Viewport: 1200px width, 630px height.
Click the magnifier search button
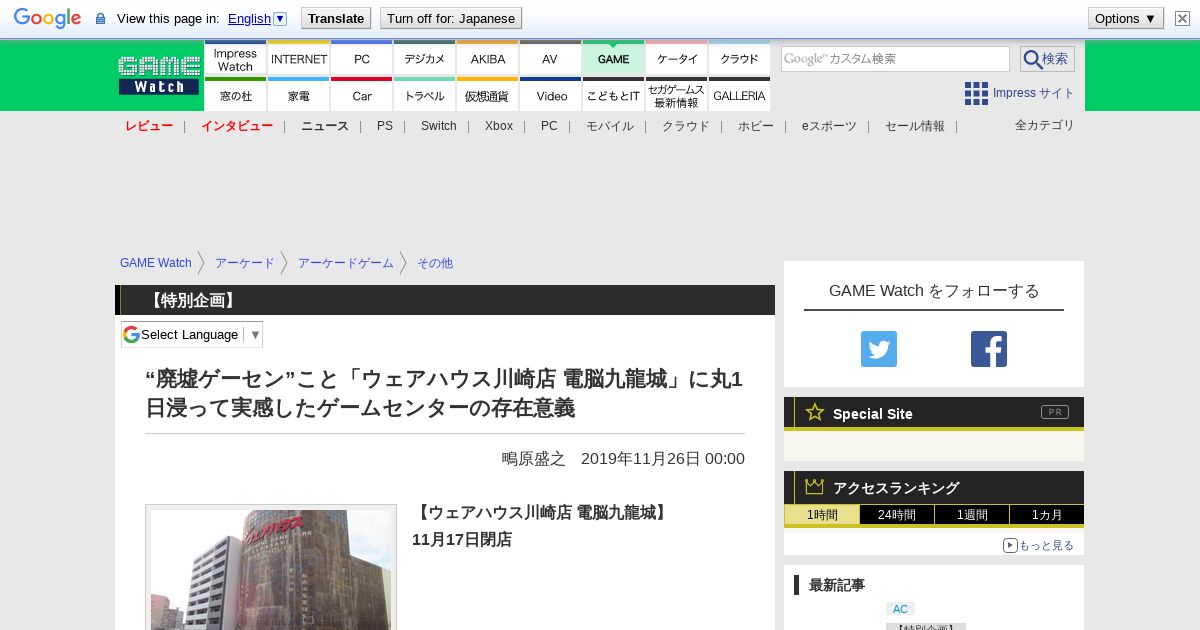click(x=1047, y=59)
